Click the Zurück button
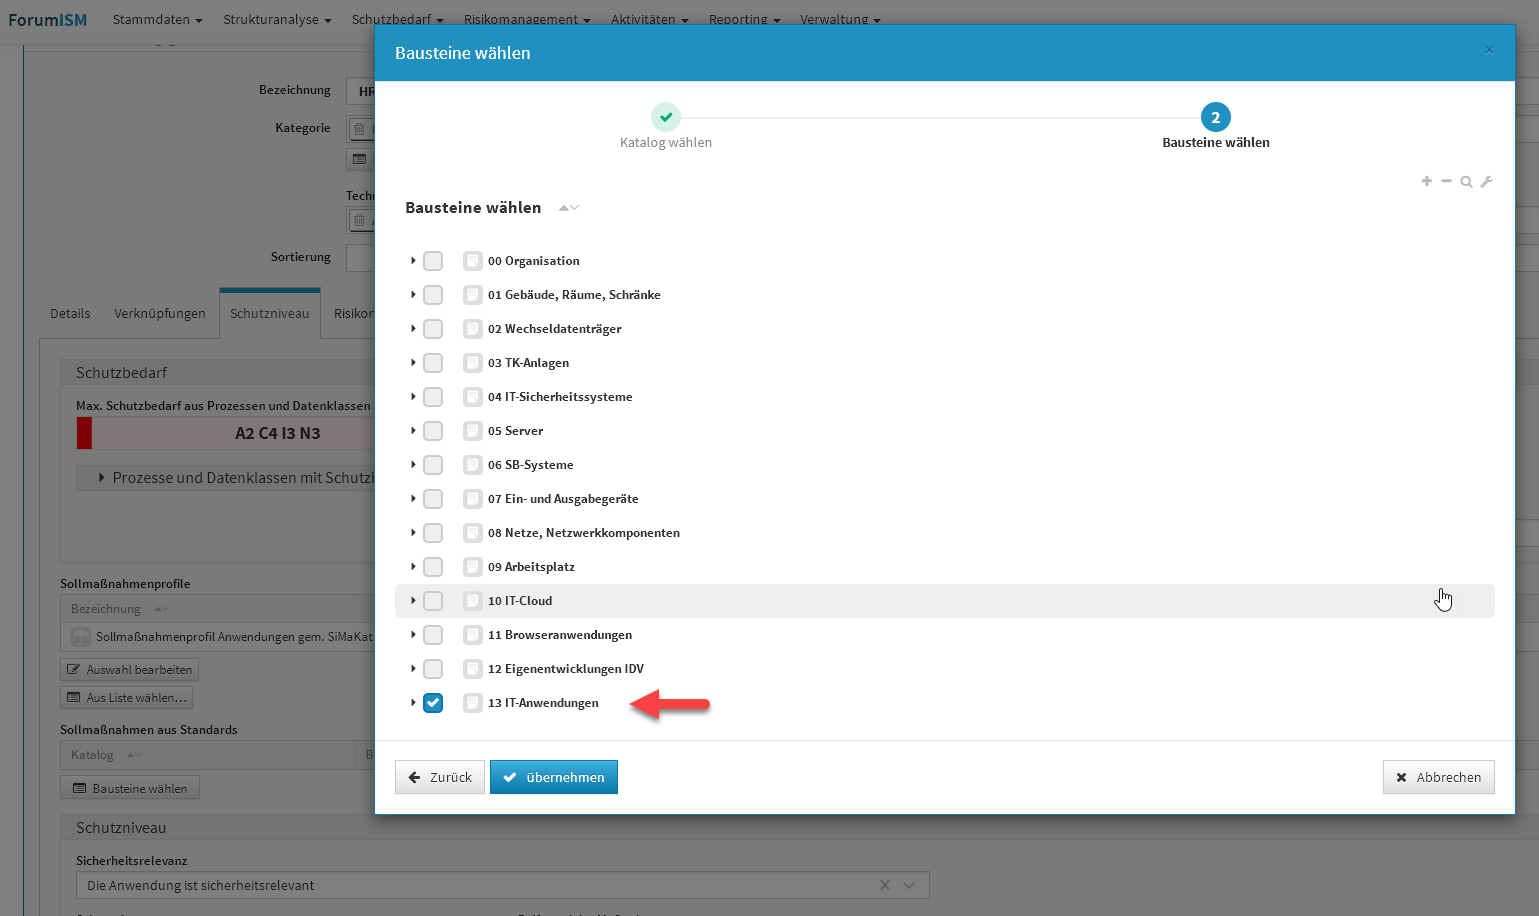Screen dimensions: 1539x916 click(x=440, y=777)
